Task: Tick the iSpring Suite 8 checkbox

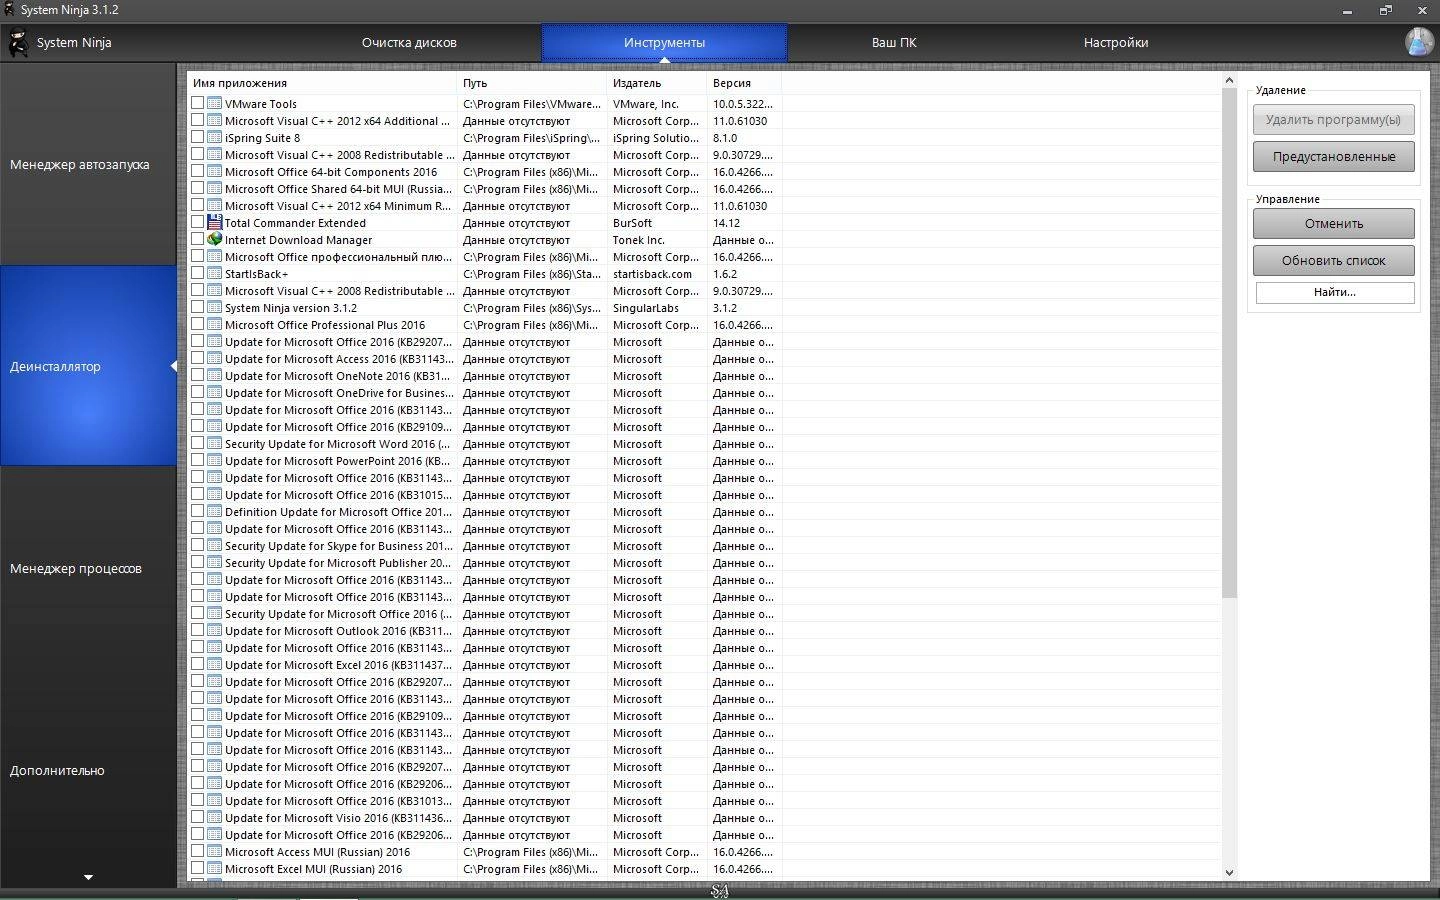Action: [x=197, y=137]
